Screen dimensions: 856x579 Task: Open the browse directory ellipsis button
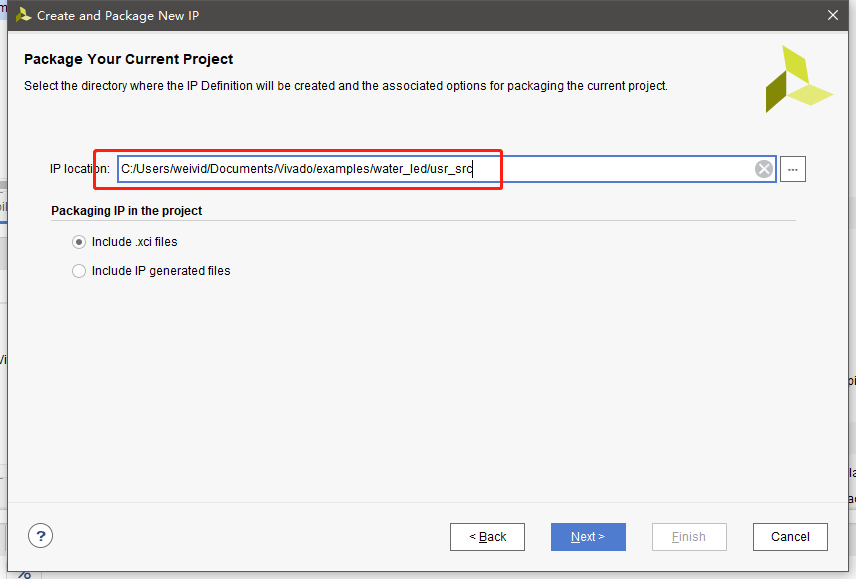click(793, 169)
